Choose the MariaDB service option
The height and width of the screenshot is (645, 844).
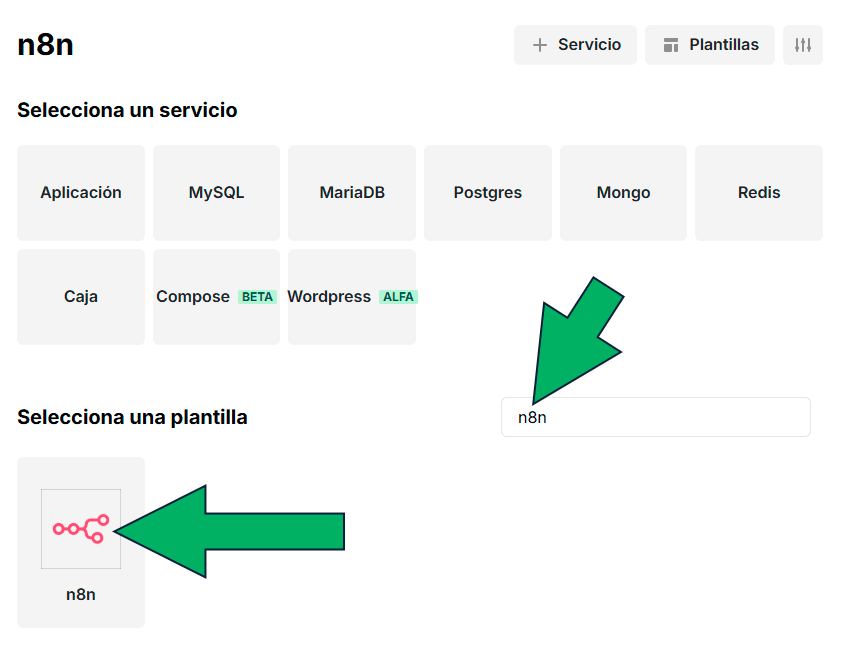click(x=352, y=193)
